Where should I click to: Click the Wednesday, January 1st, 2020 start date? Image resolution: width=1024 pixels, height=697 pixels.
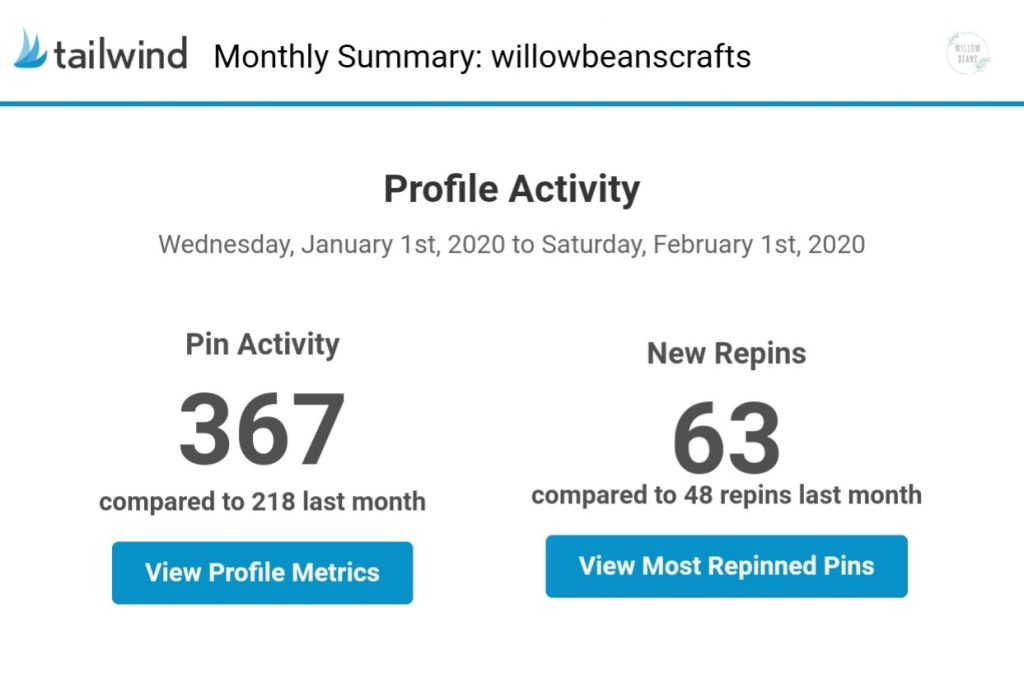point(332,245)
